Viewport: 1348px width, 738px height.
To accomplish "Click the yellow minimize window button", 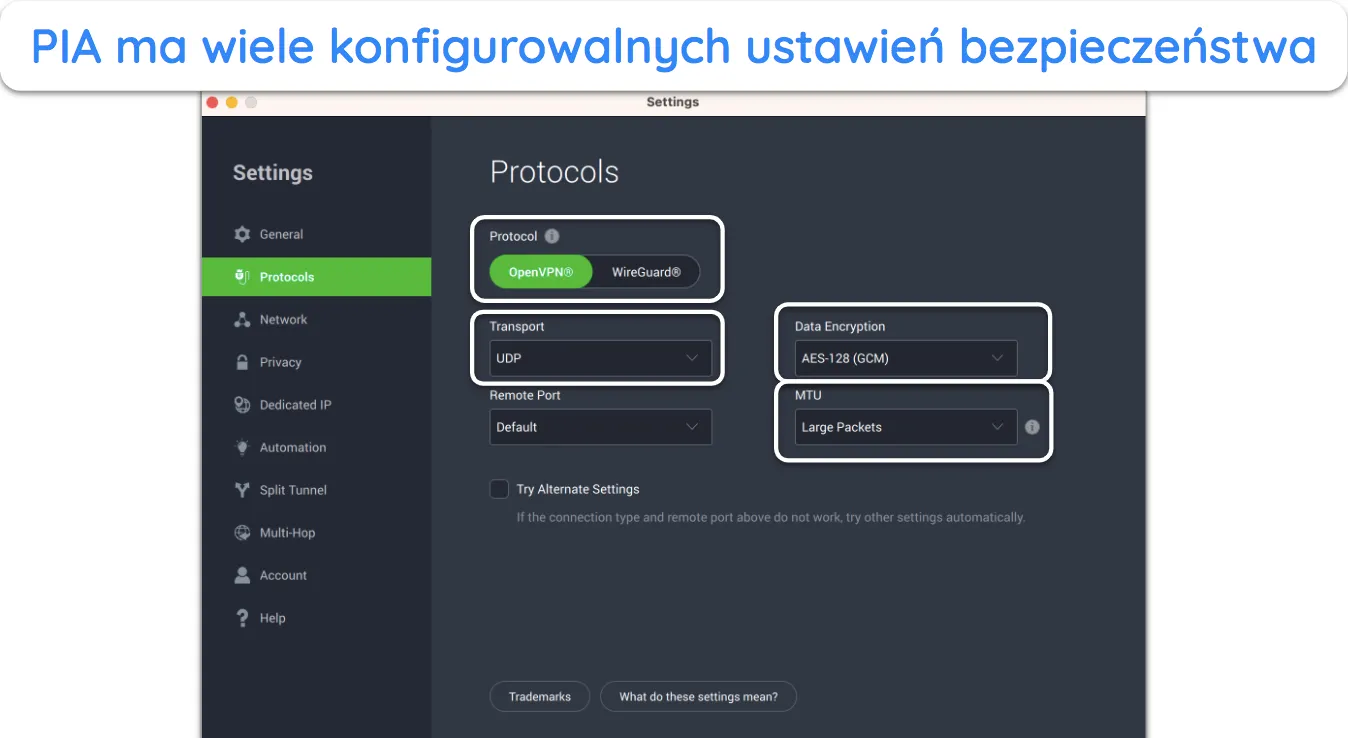I will coord(232,102).
